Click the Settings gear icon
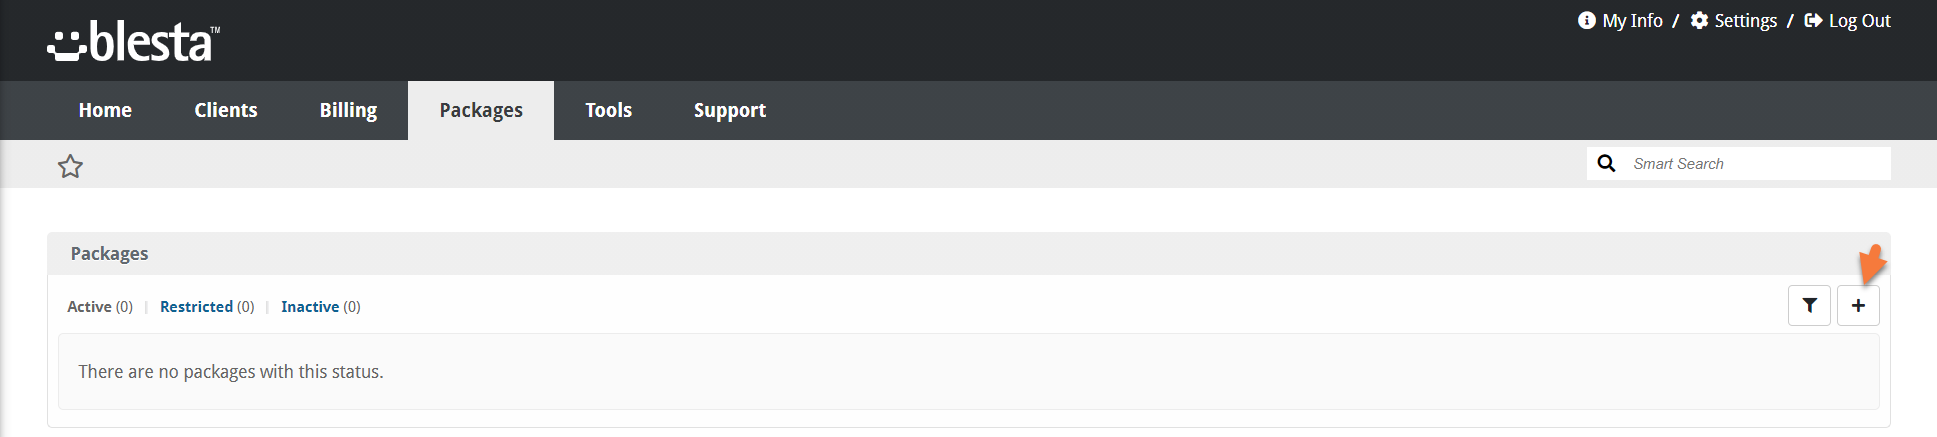Image resolution: width=1937 pixels, height=437 pixels. pyautogui.click(x=1699, y=21)
